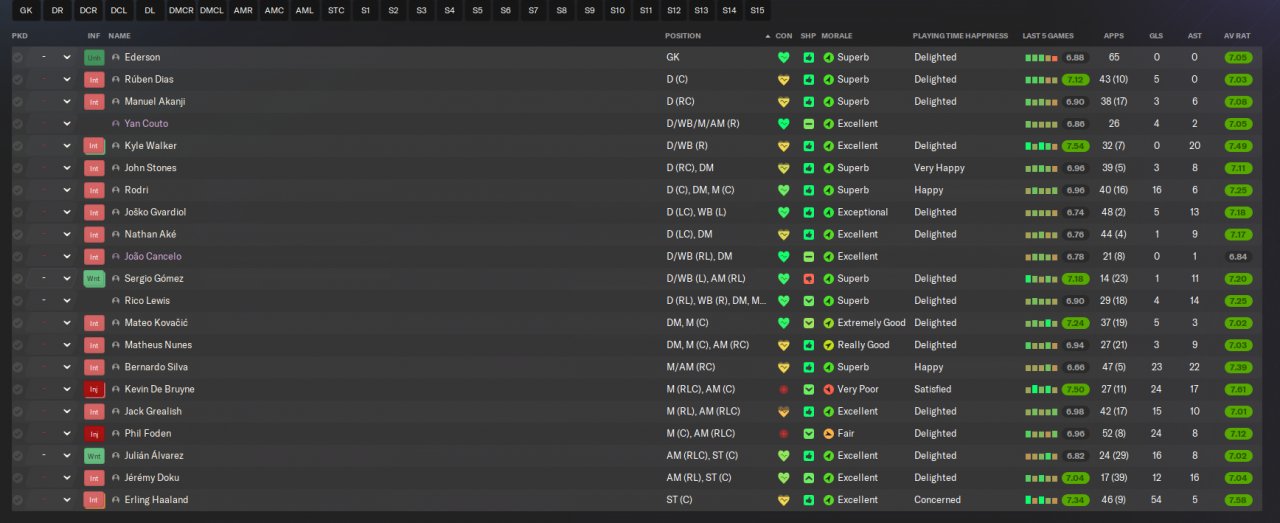Screen dimensions: 1280x523
Task: Sort by the Morale column header
Action: 836,36
